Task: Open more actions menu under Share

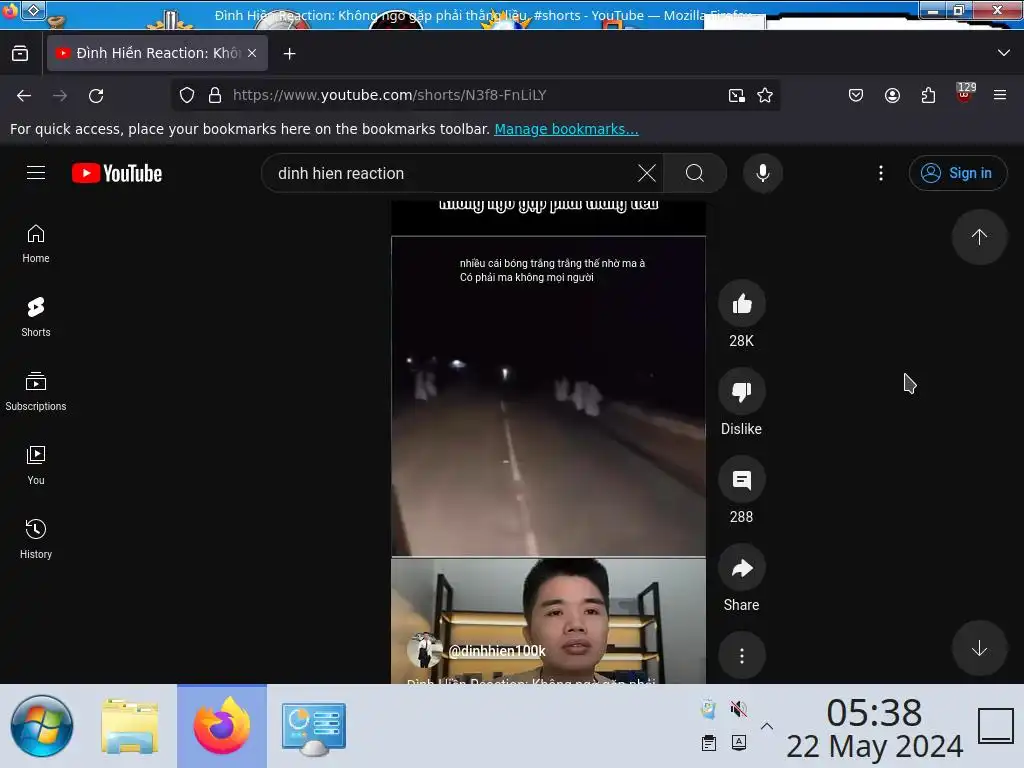Action: click(x=741, y=656)
